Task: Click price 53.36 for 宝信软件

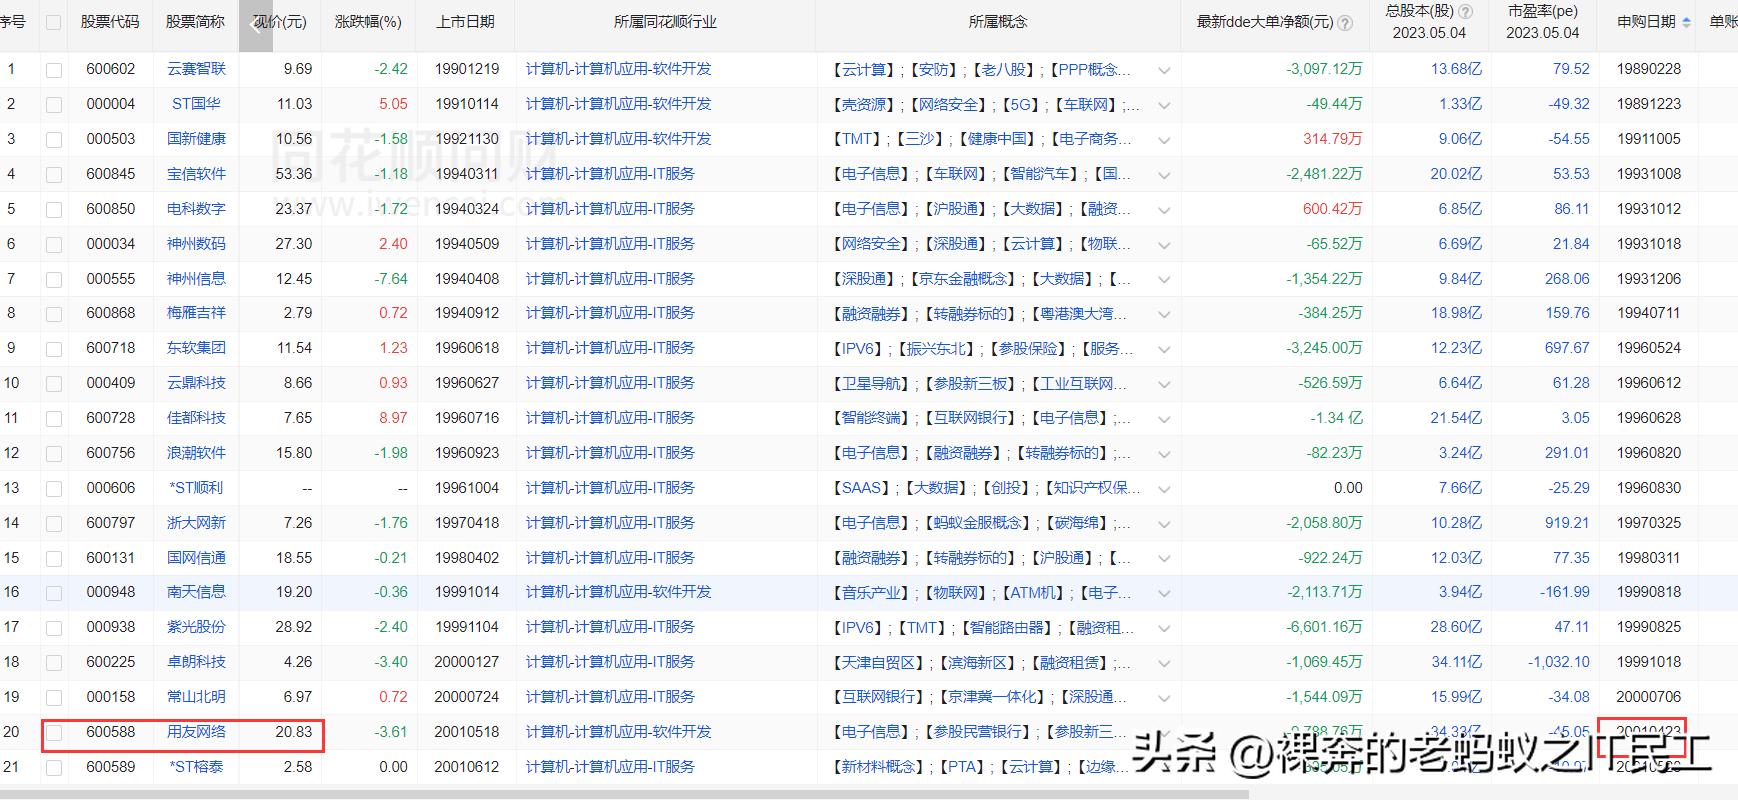Action: pyautogui.click(x=294, y=174)
